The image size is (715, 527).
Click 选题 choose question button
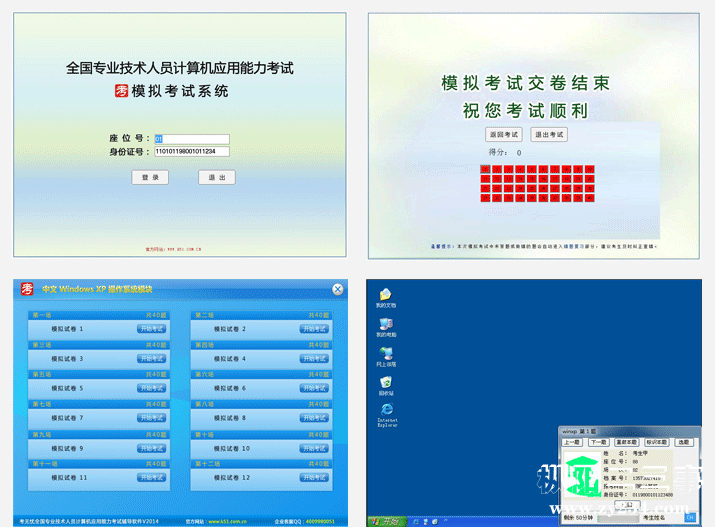point(684,442)
